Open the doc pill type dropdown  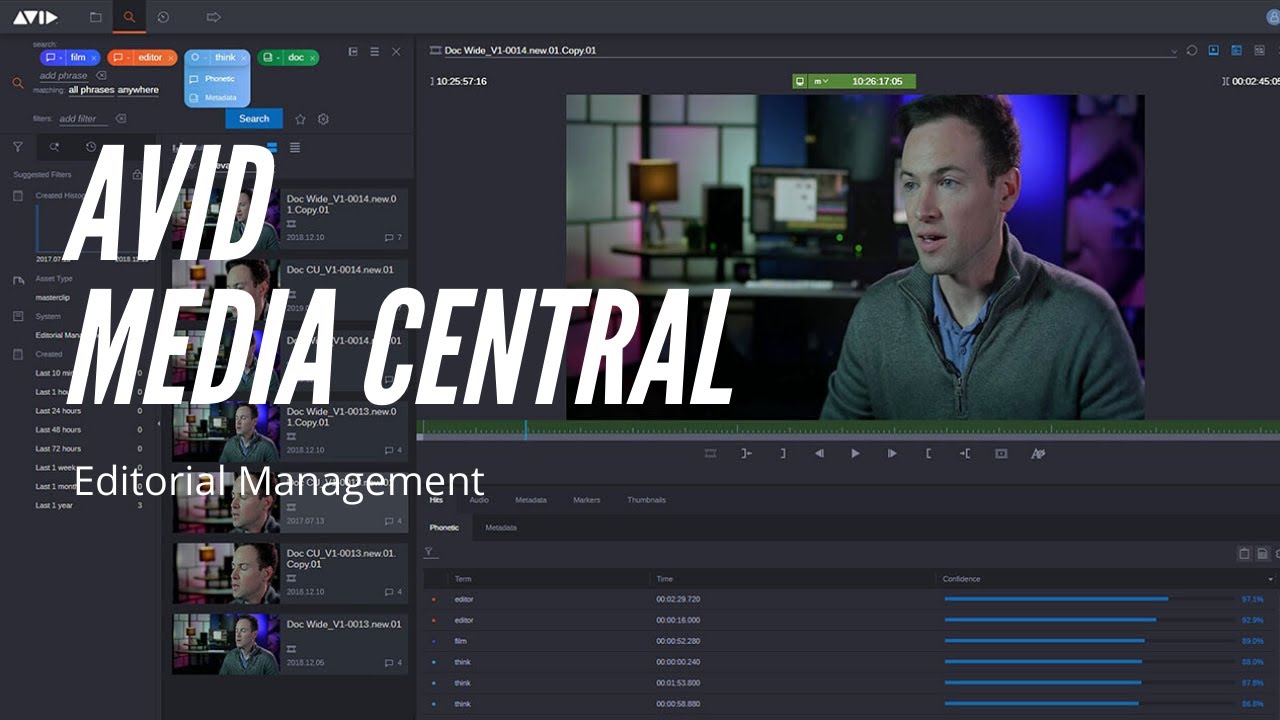pos(272,58)
